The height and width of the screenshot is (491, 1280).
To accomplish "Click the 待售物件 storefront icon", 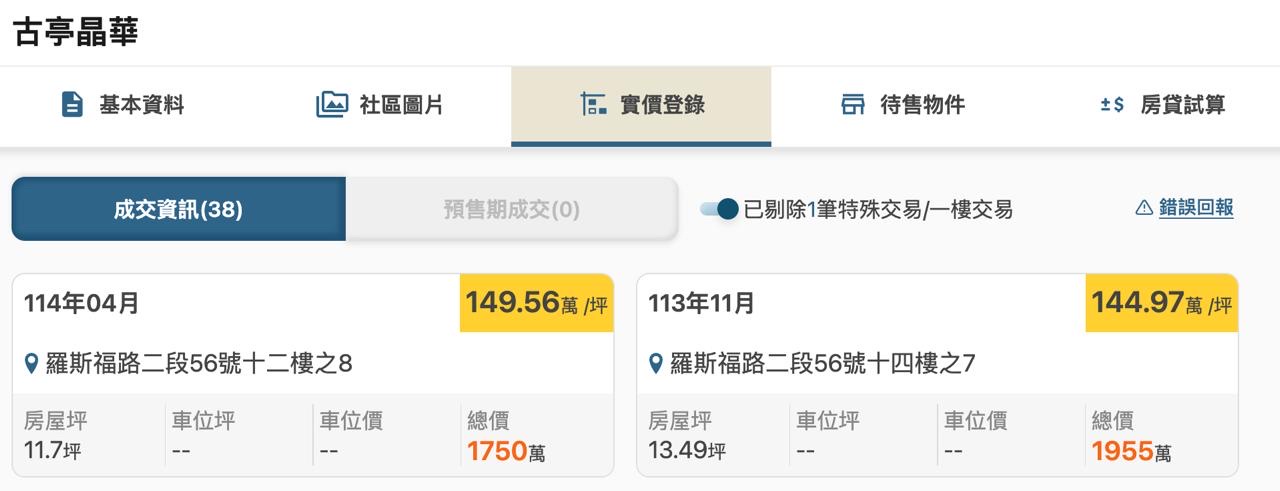I will (x=852, y=105).
